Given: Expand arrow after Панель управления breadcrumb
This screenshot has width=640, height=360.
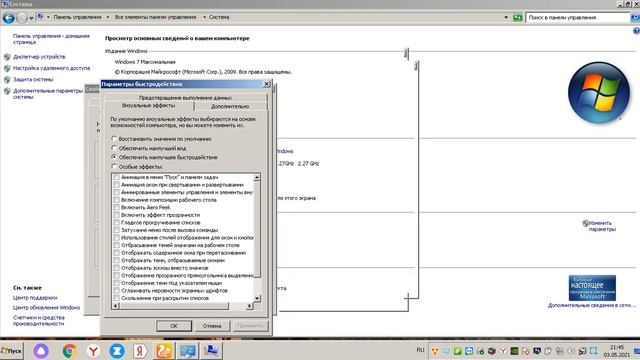Looking at the screenshot, I should (x=108, y=17).
